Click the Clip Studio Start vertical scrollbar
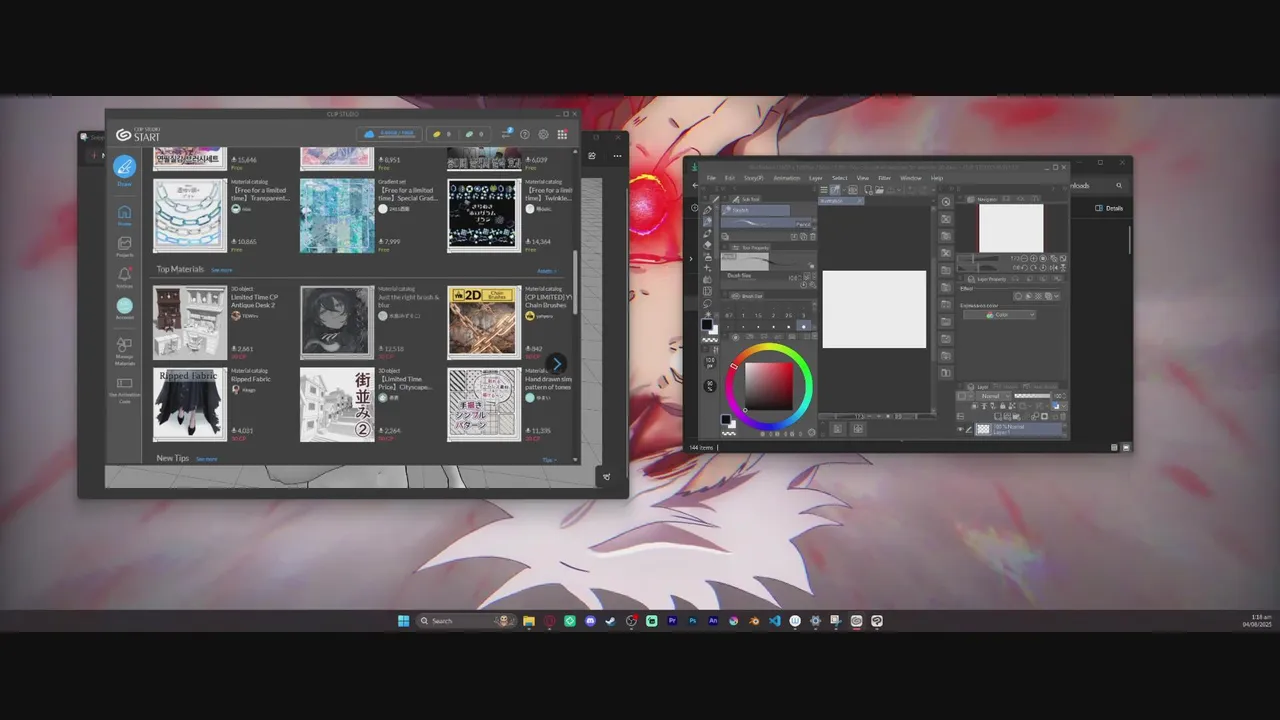1280x720 pixels. coord(575,280)
